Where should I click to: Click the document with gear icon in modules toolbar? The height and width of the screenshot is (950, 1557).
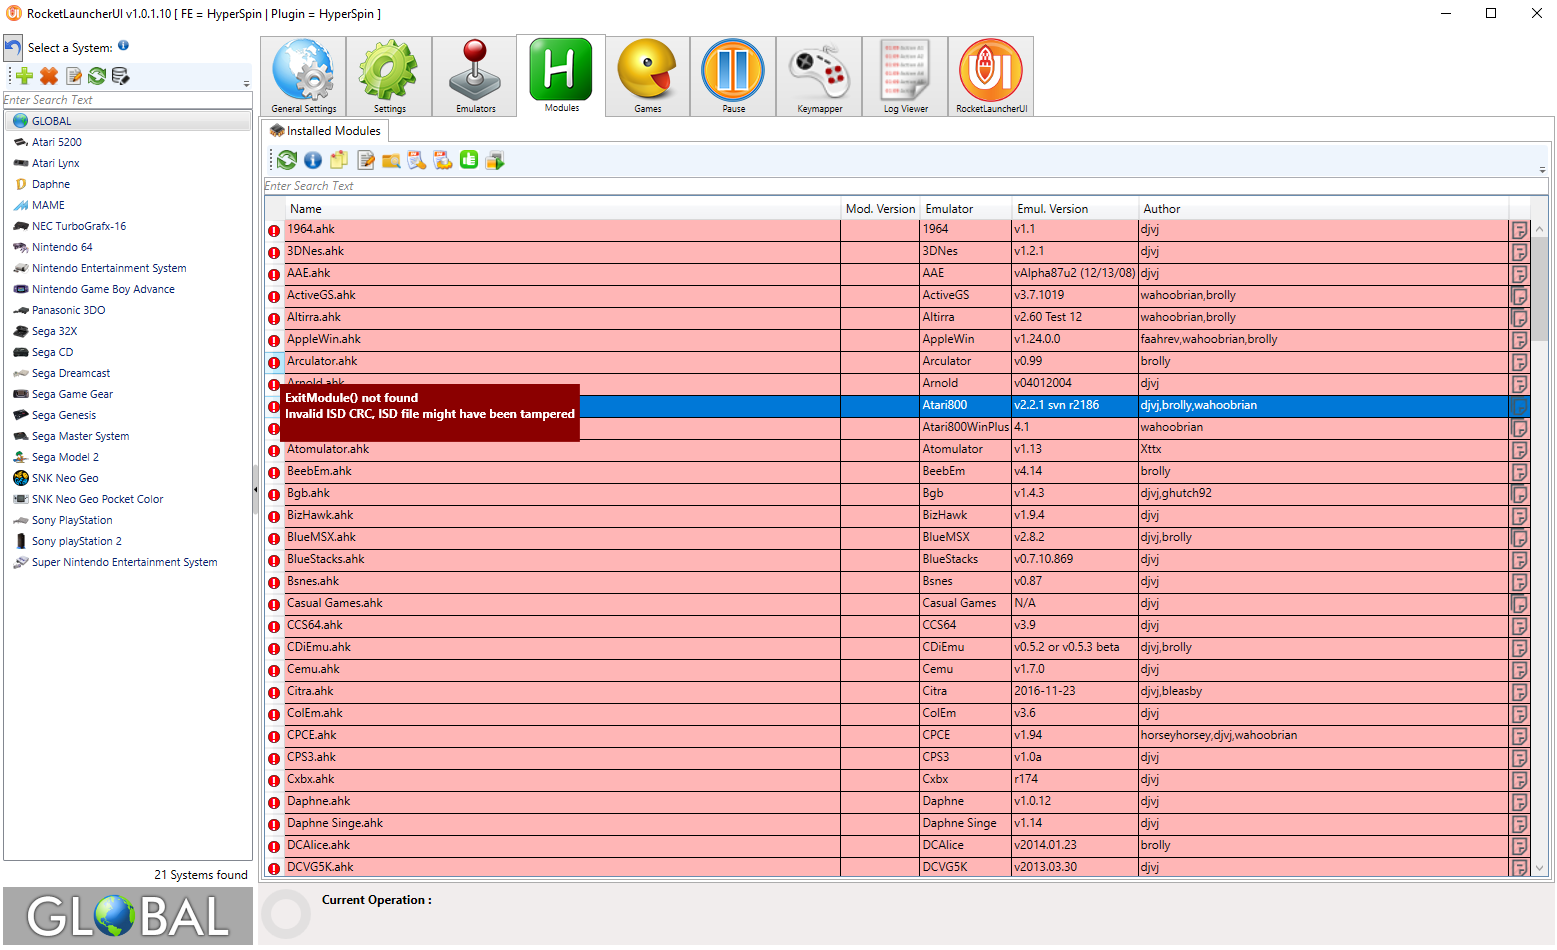pos(443,160)
